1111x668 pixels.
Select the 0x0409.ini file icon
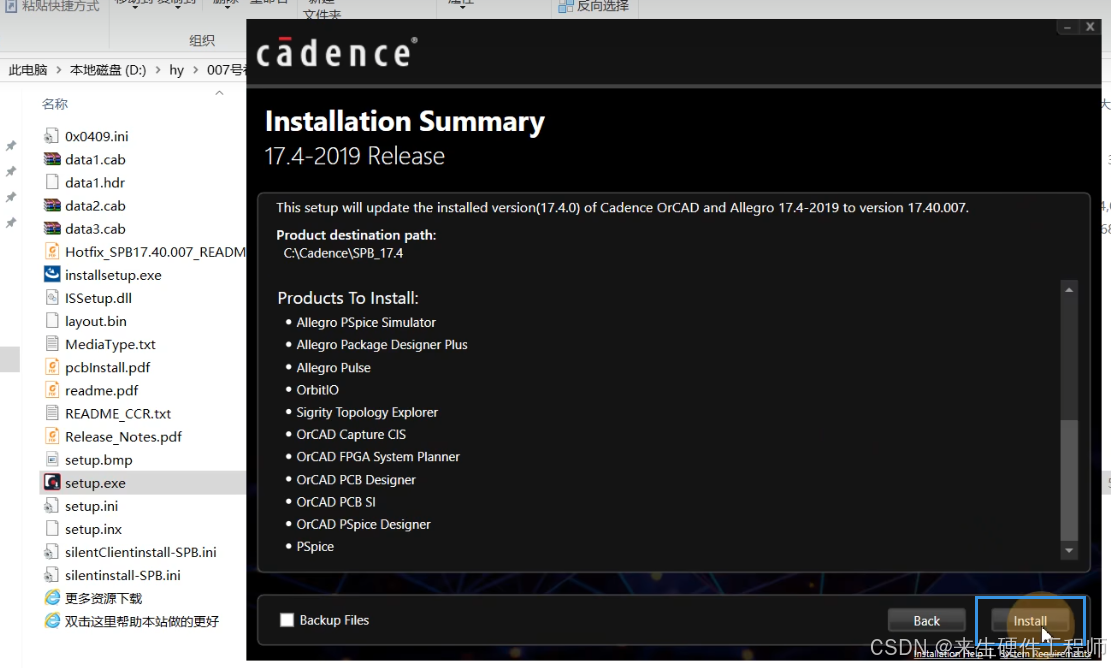(x=52, y=136)
